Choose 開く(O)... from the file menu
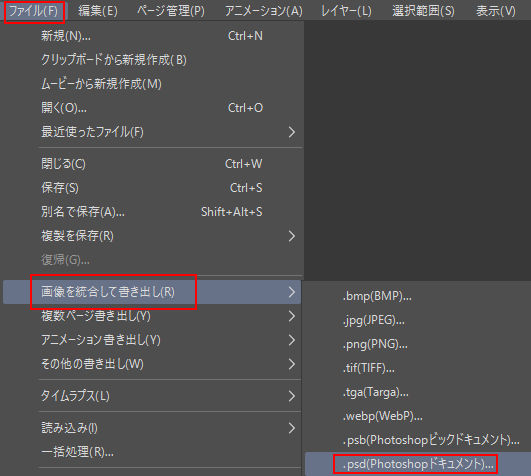Viewport: 531px width, 476px height. (152, 108)
